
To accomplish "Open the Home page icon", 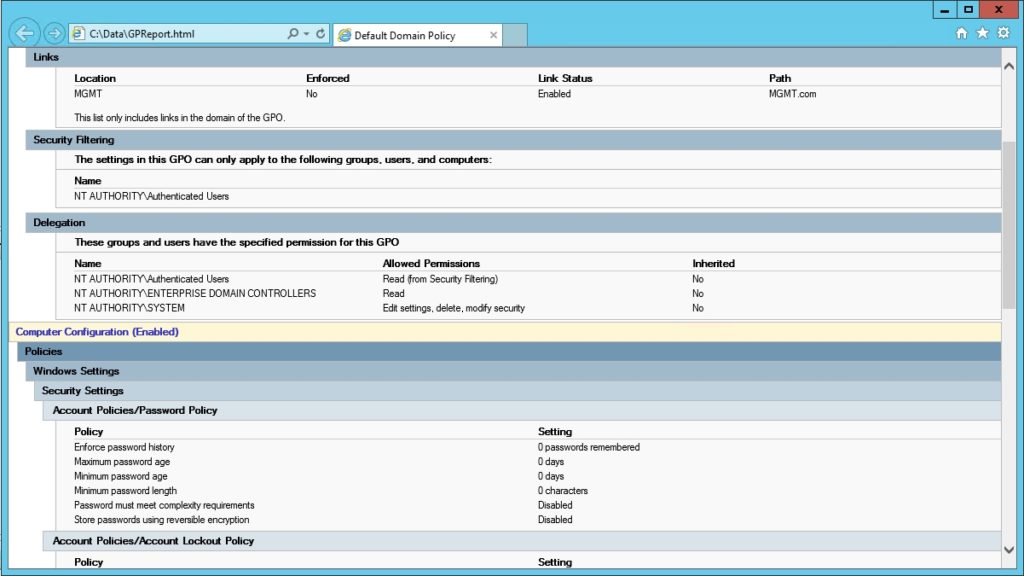I will point(961,33).
